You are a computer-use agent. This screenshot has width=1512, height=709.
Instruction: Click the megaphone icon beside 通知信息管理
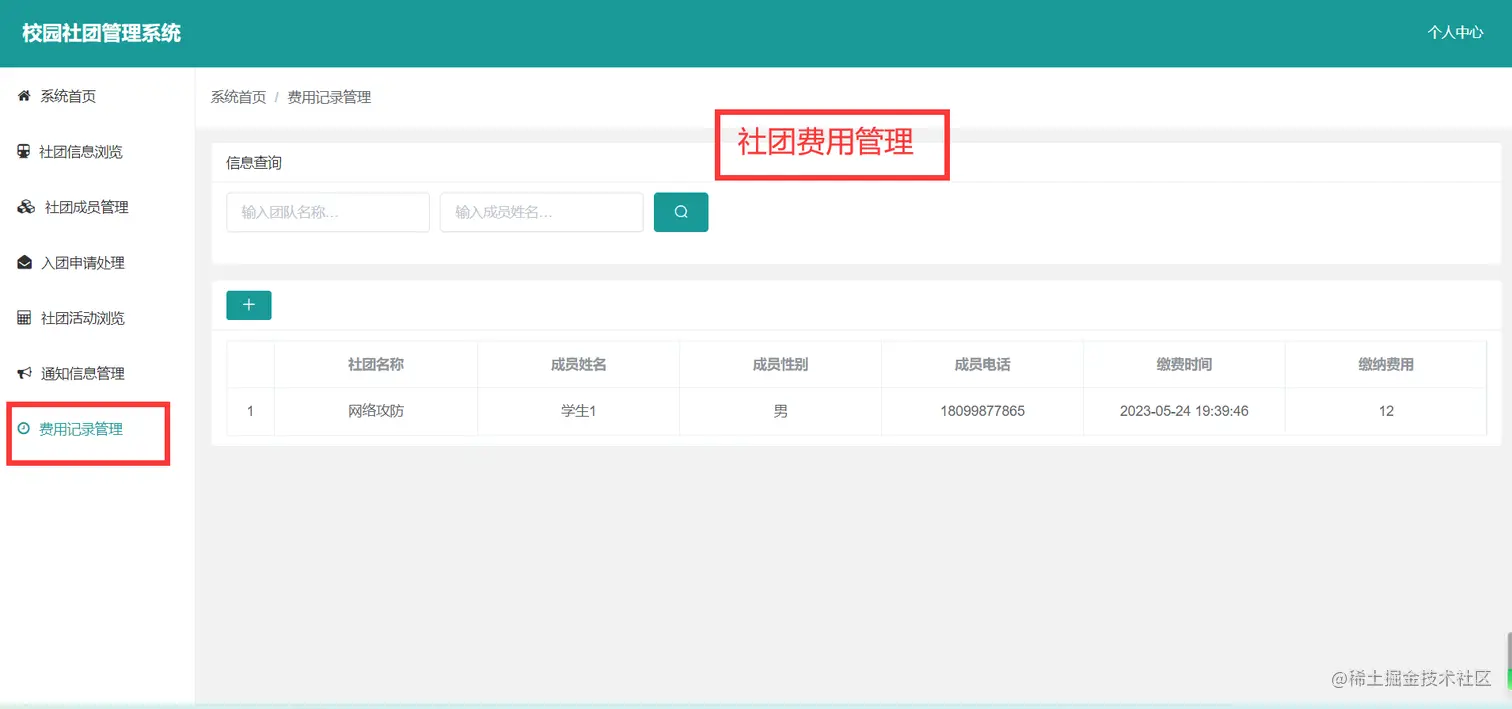25,373
